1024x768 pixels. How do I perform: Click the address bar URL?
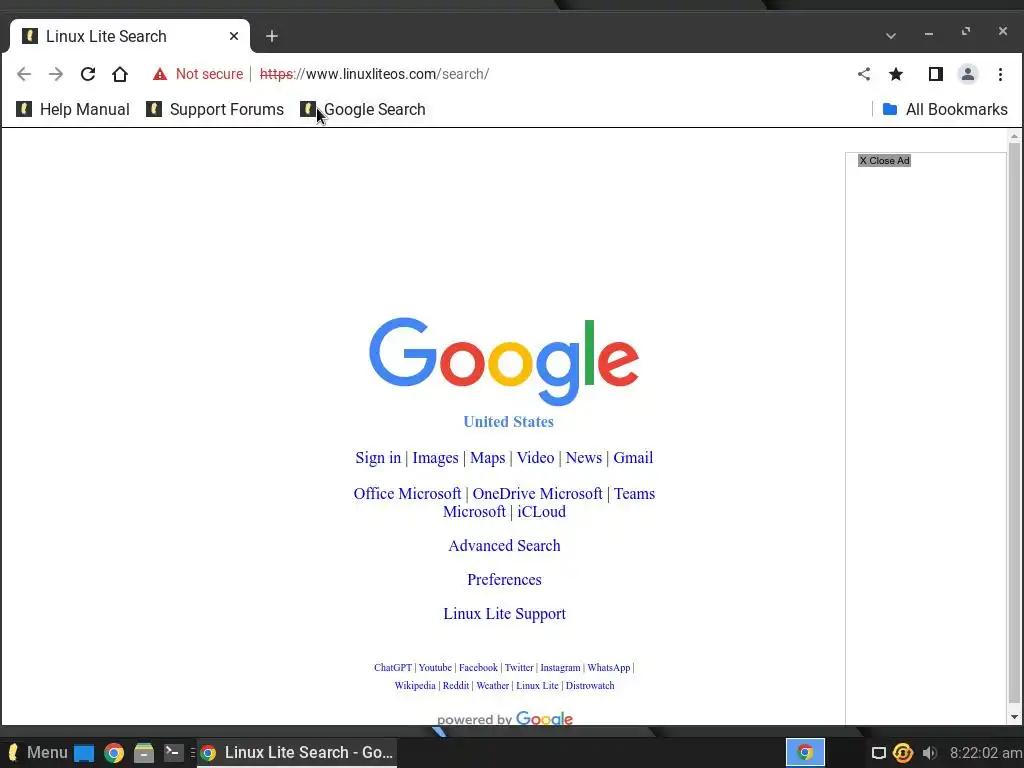374,74
